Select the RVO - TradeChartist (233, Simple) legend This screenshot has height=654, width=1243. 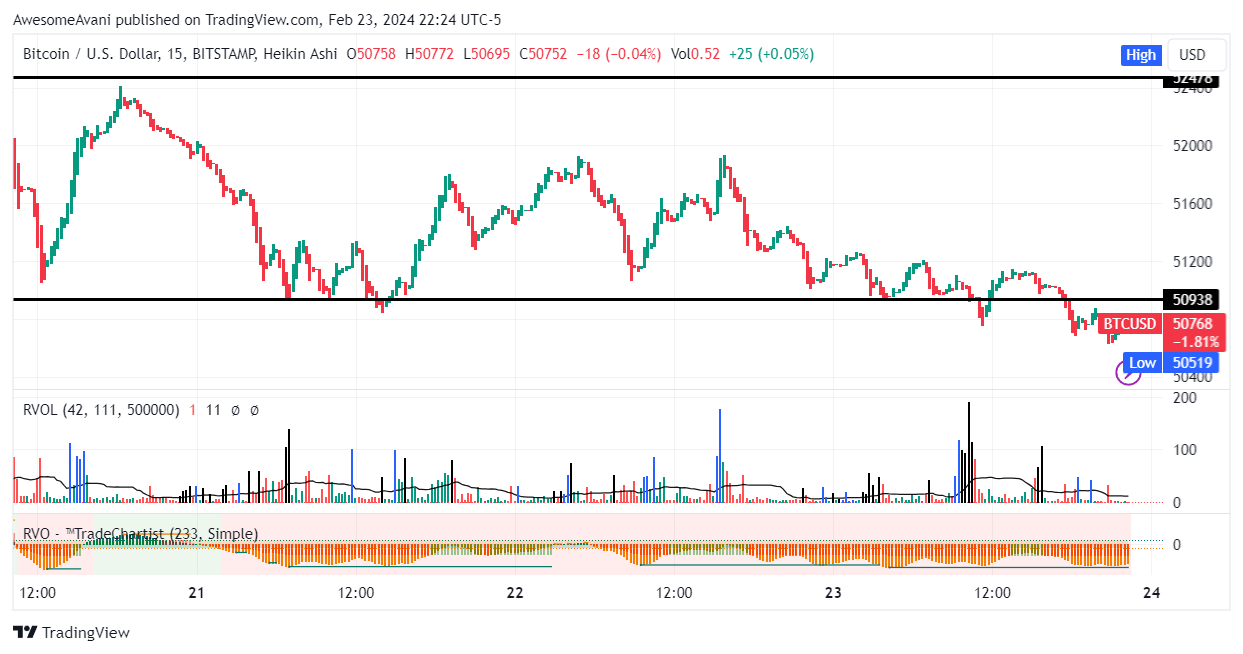[141, 534]
